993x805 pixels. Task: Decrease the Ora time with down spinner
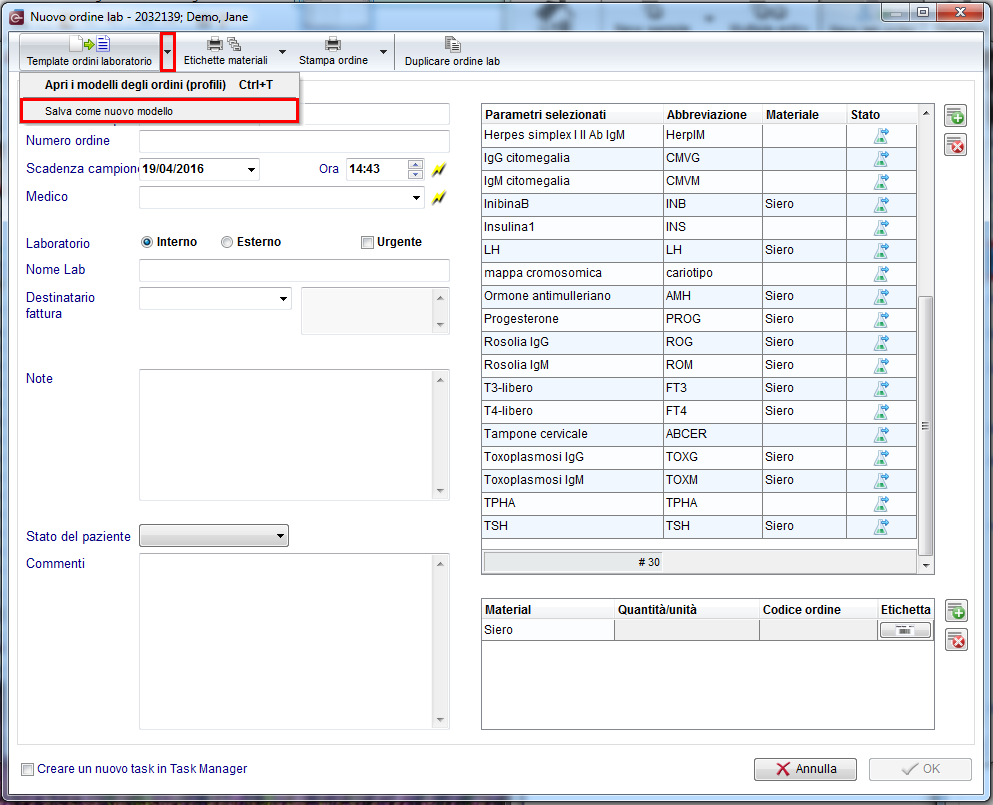click(x=415, y=174)
